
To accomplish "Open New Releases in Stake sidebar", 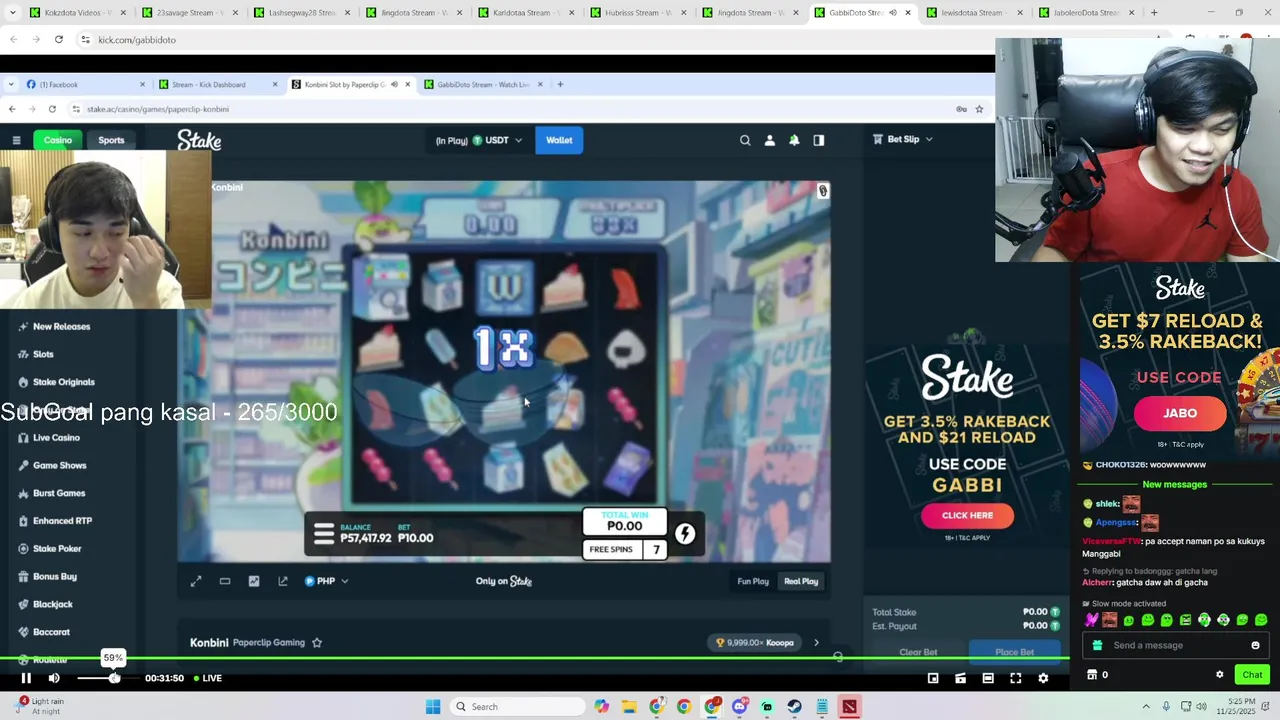I will 61,326.
